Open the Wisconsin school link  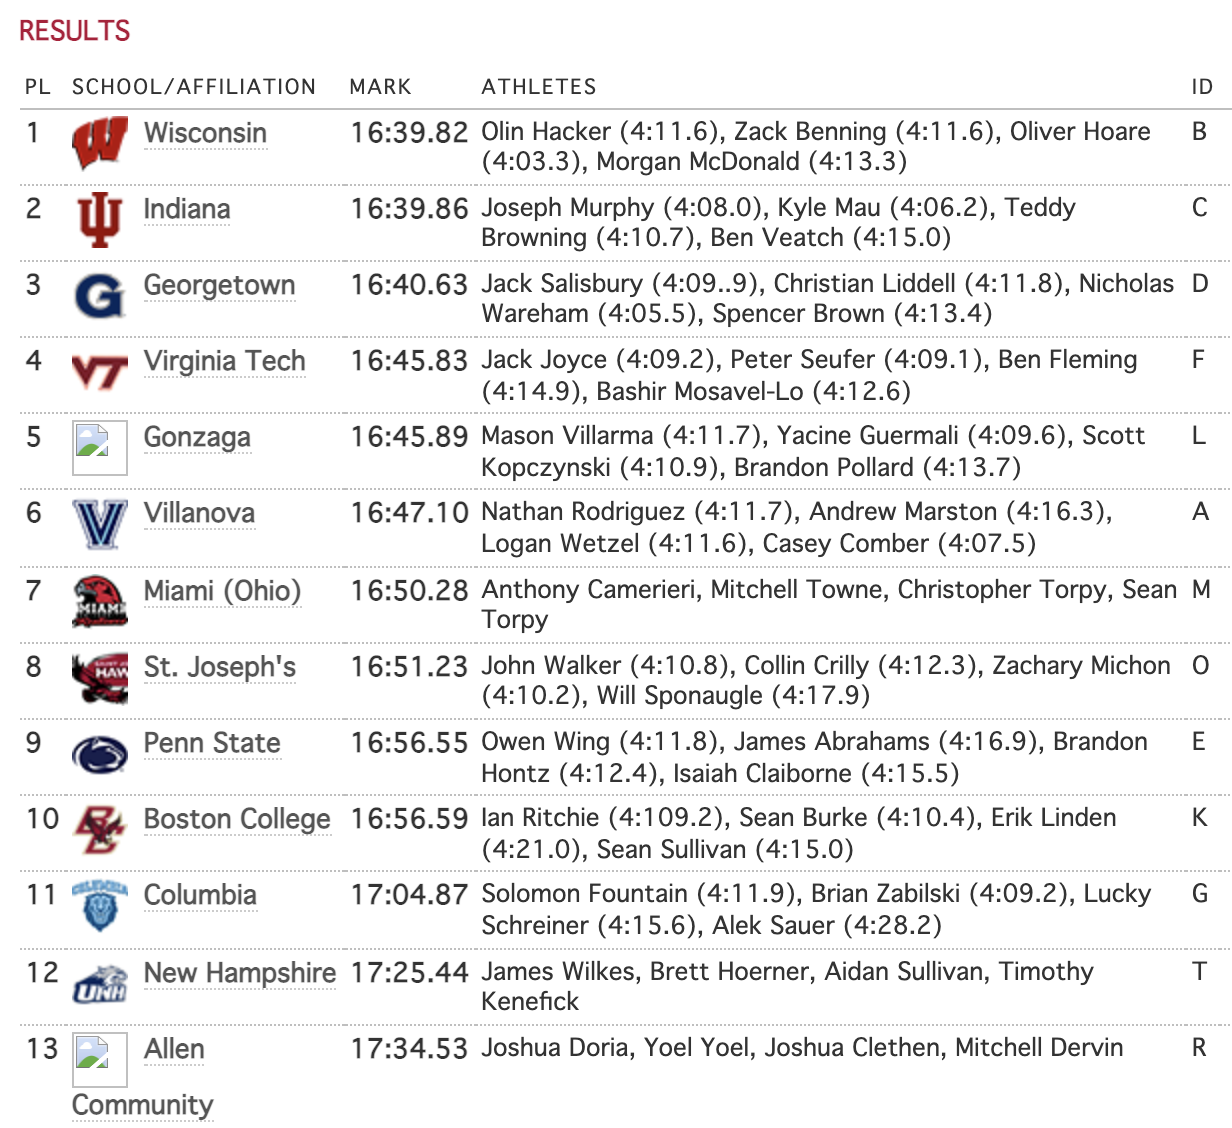click(x=205, y=133)
